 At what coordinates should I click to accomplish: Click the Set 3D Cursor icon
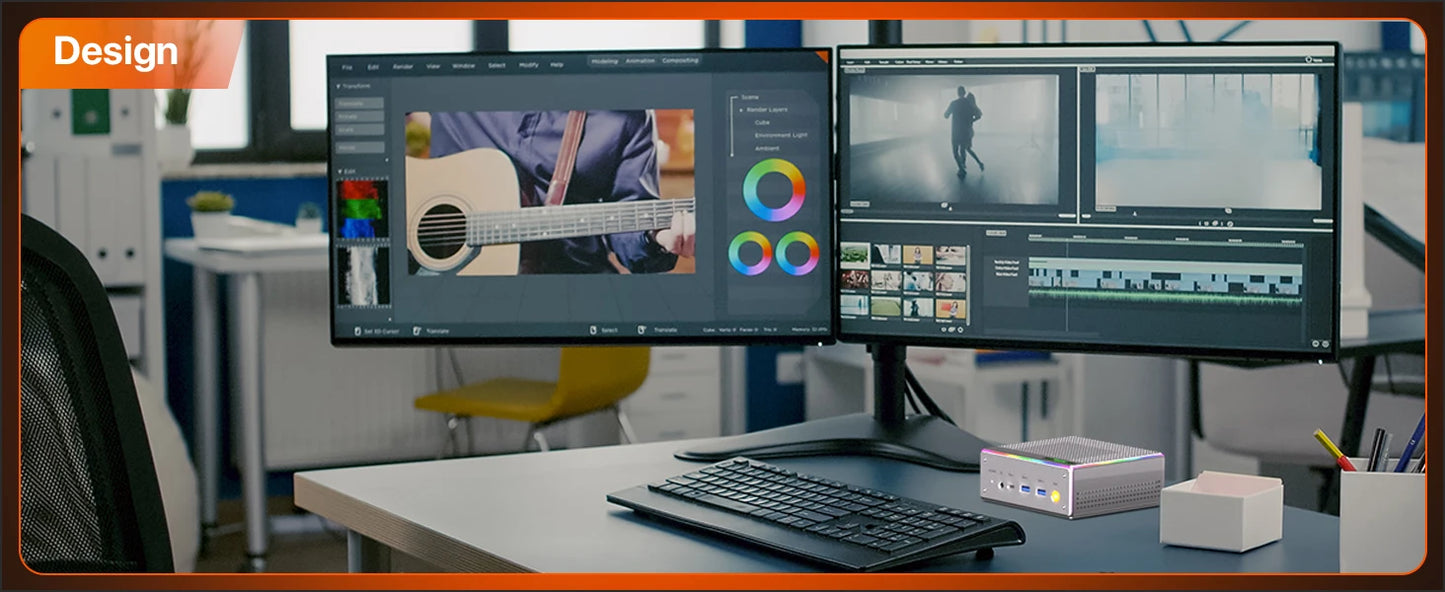tap(356, 330)
